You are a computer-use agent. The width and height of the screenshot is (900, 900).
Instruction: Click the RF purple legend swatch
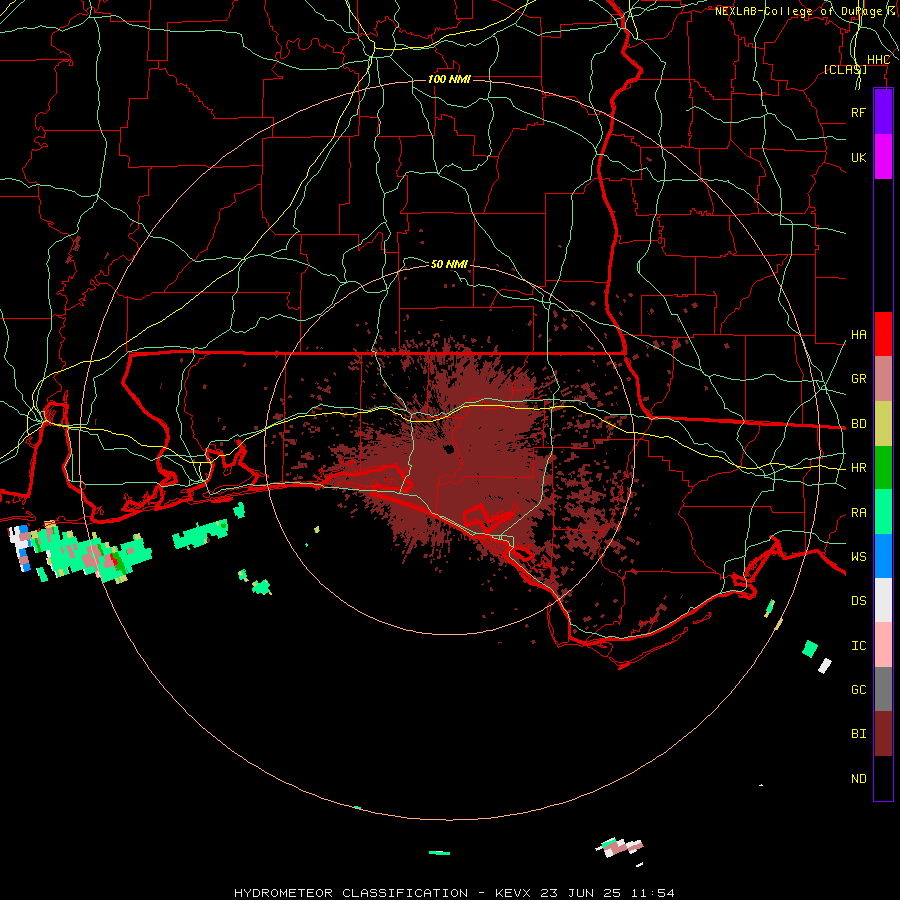(x=883, y=112)
